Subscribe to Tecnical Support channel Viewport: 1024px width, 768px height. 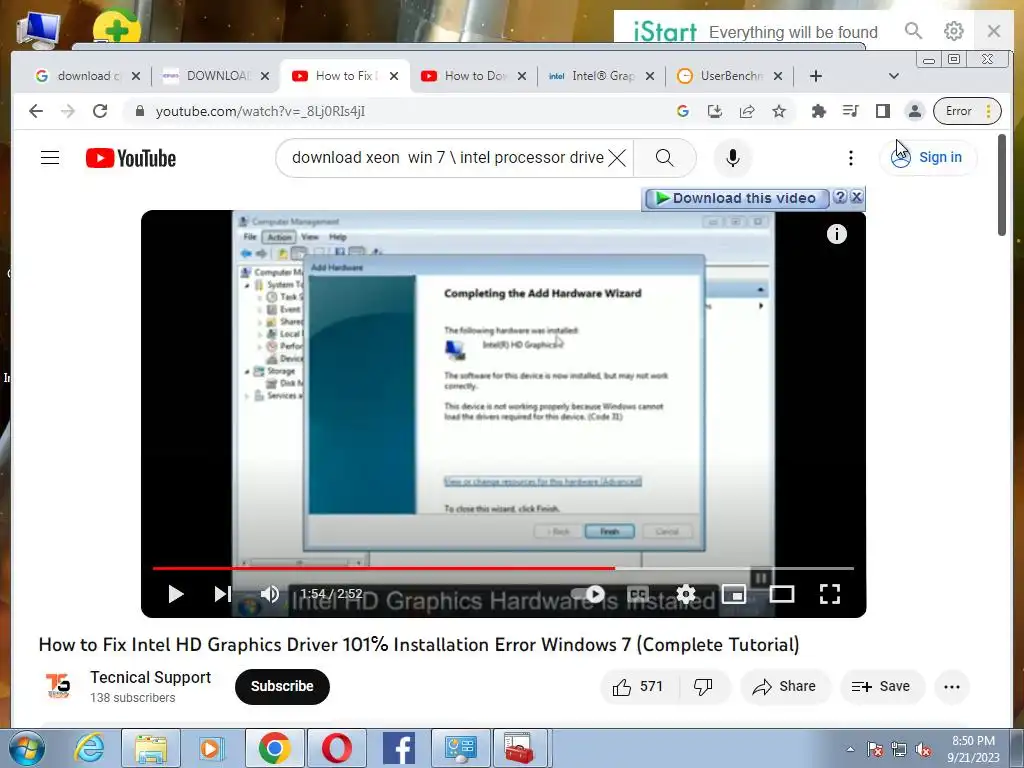pos(282,686)
